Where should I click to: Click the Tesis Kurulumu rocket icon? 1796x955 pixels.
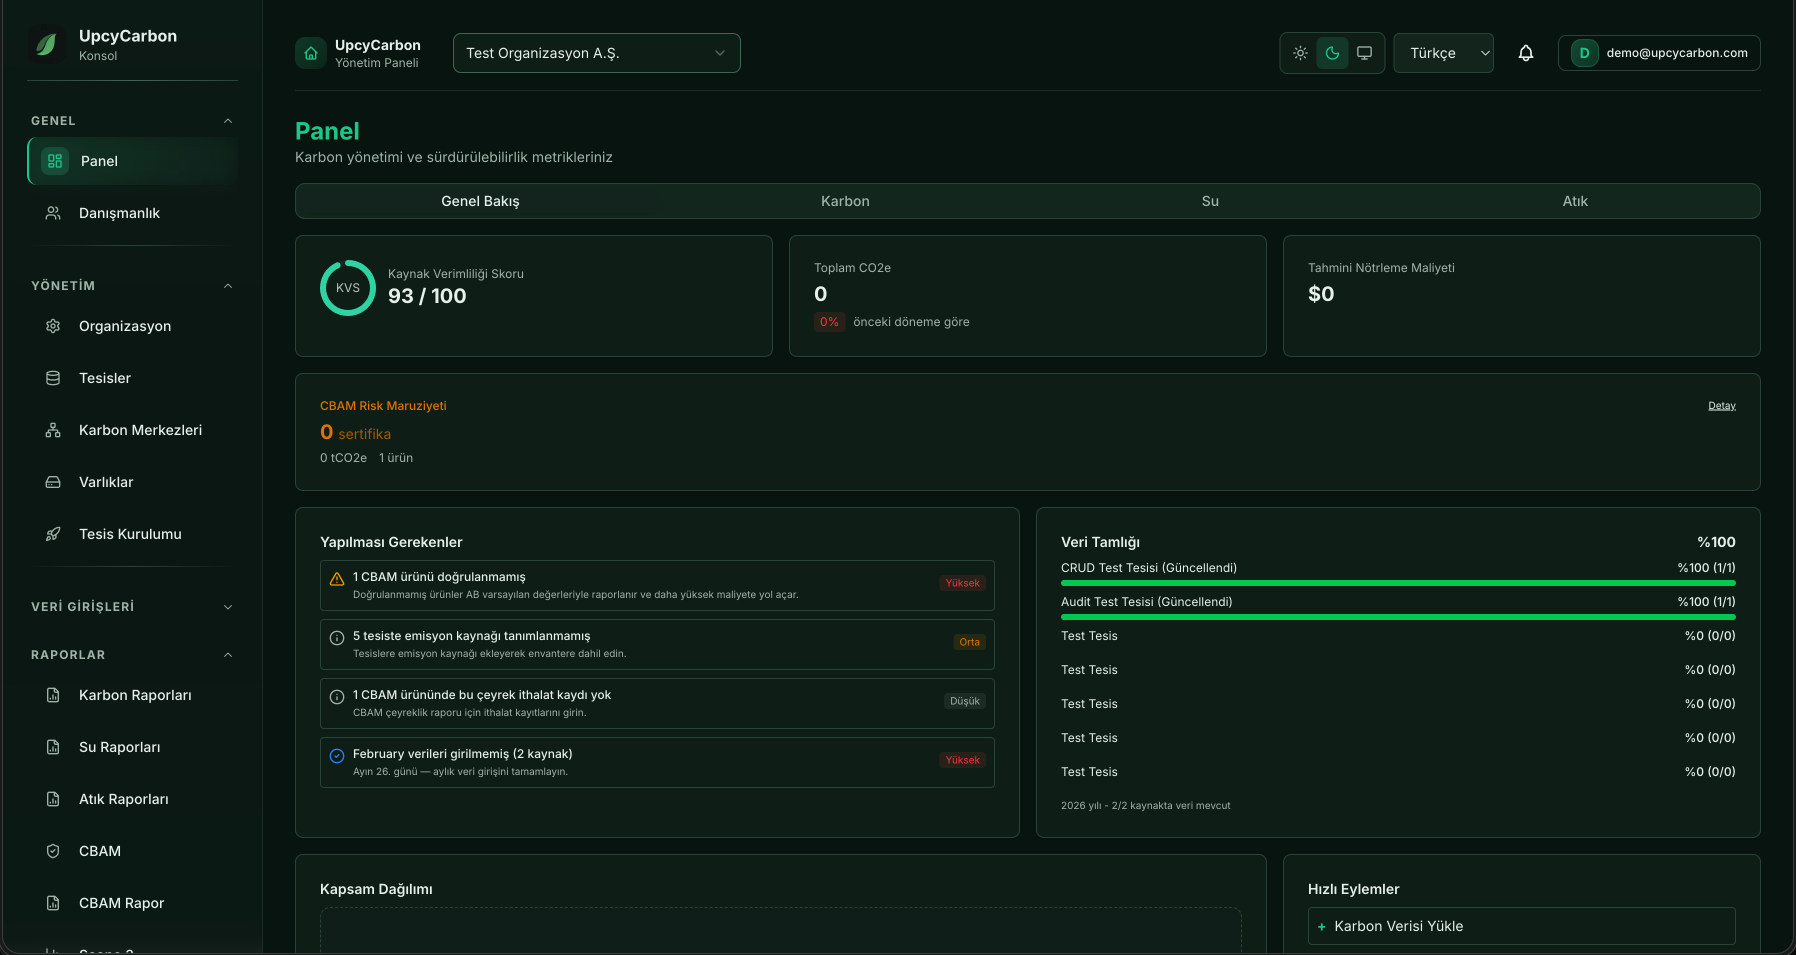[x=53, y=534]
